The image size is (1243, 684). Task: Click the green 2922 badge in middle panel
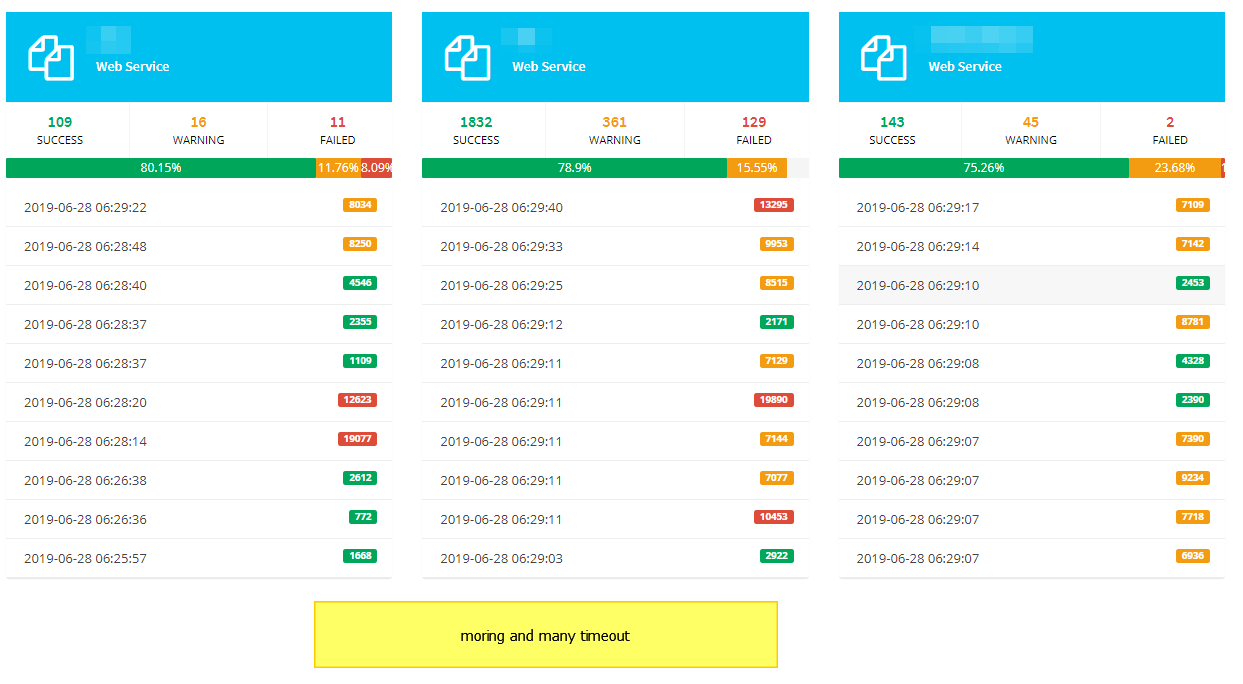click(775, 555)
